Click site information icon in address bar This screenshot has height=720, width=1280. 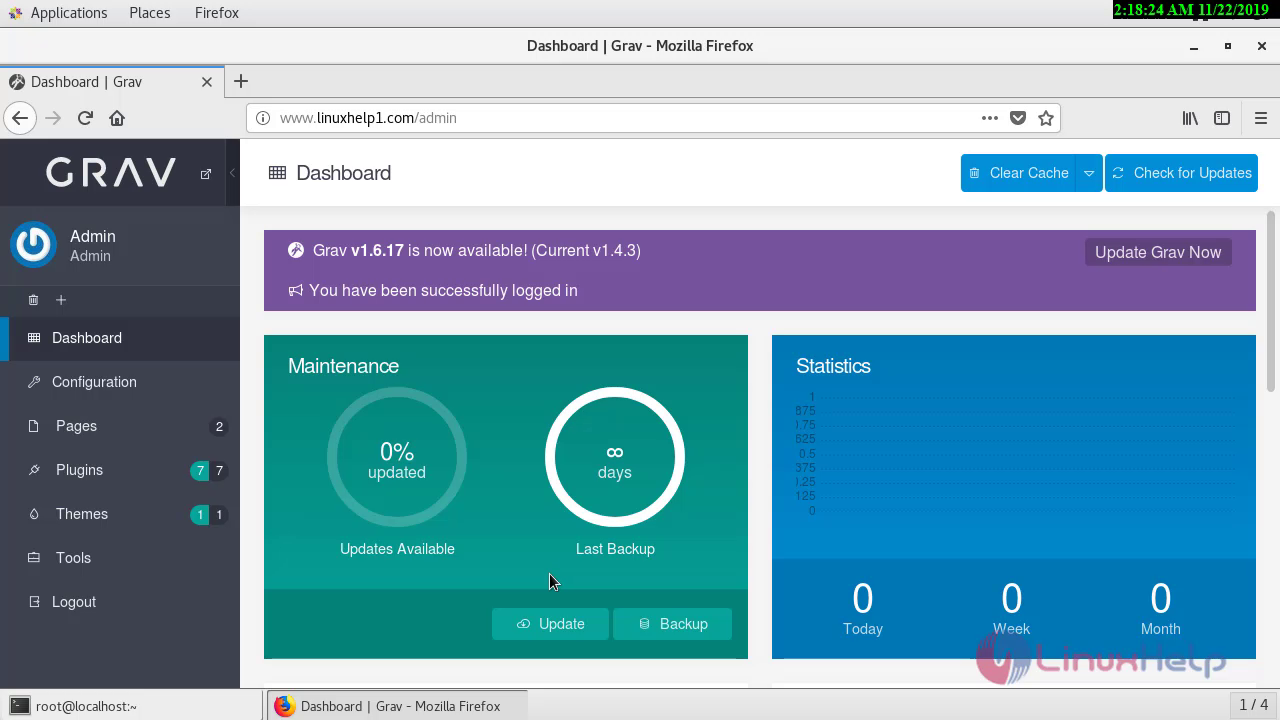[x=263, y=118]
